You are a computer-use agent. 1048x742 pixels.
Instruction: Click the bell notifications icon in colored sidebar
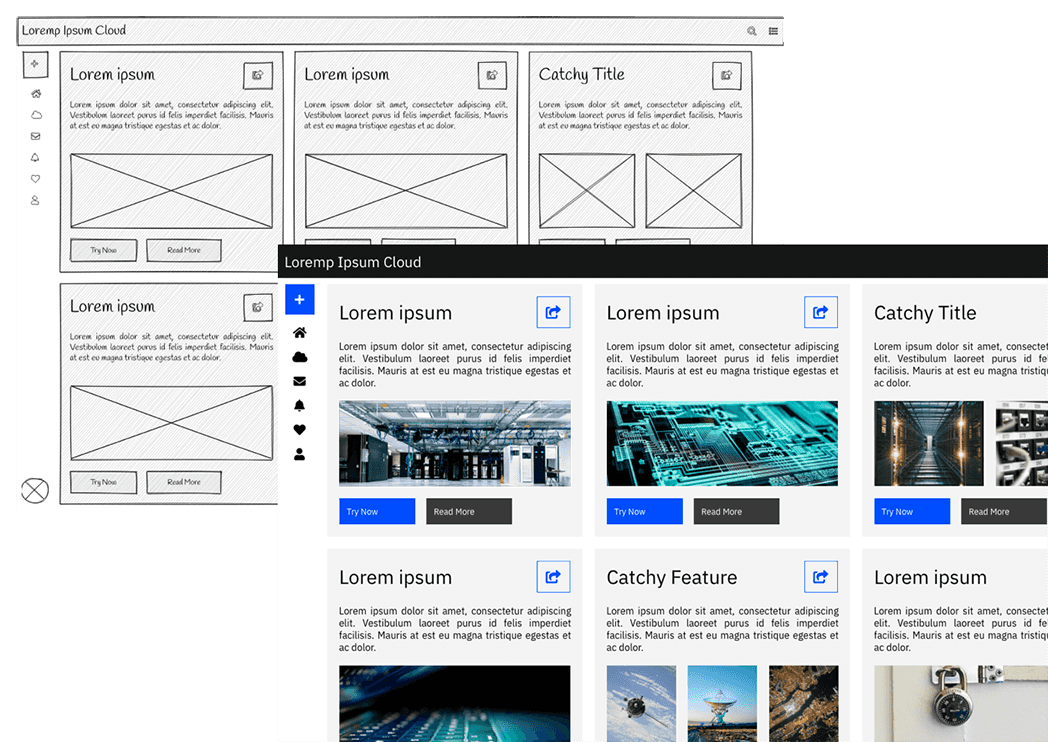click(299, 405)
